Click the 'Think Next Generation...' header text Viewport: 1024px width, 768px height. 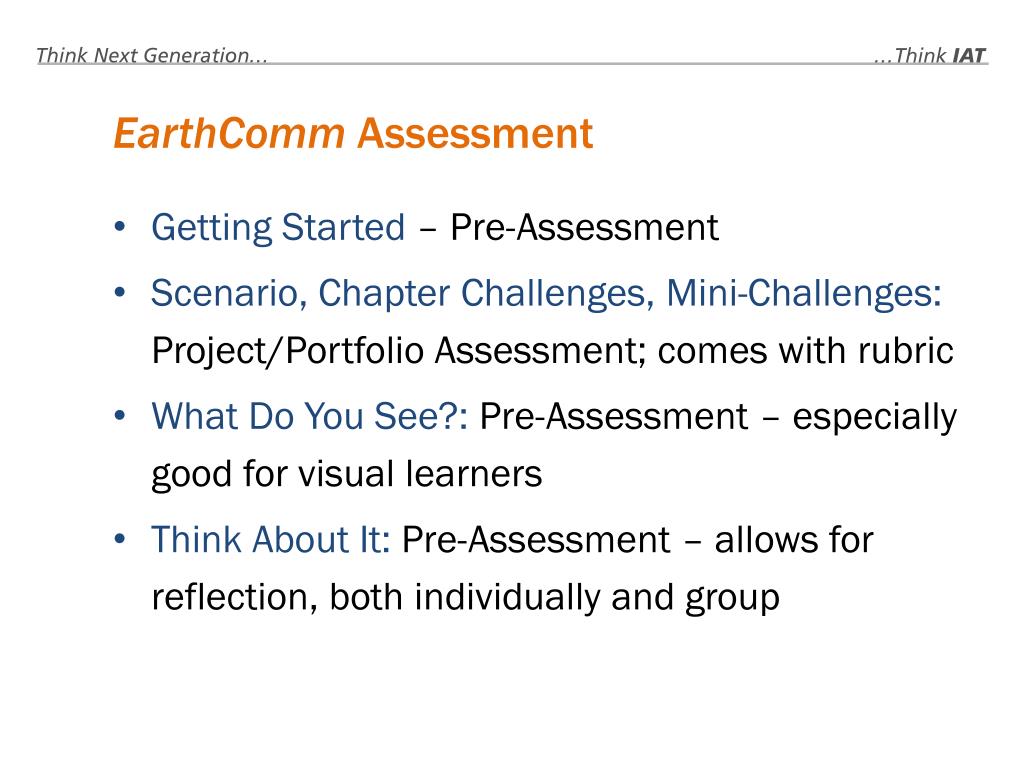pos(152,55)
